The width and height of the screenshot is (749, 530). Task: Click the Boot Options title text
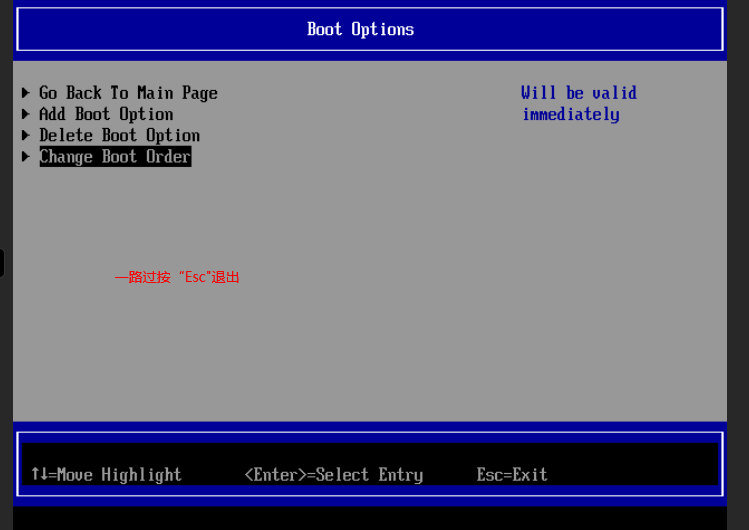pyautogui.click(x=360, y=30)
